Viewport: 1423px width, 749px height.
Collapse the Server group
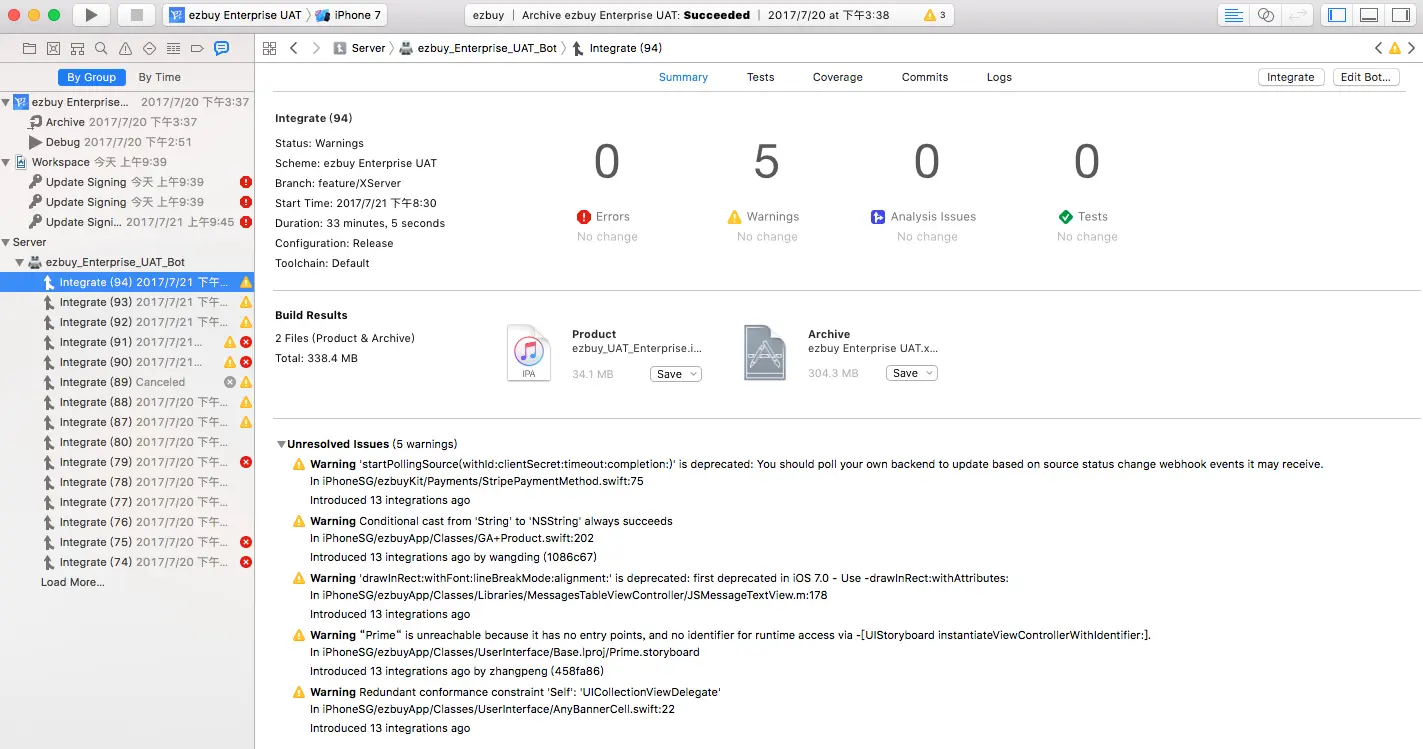6,242
